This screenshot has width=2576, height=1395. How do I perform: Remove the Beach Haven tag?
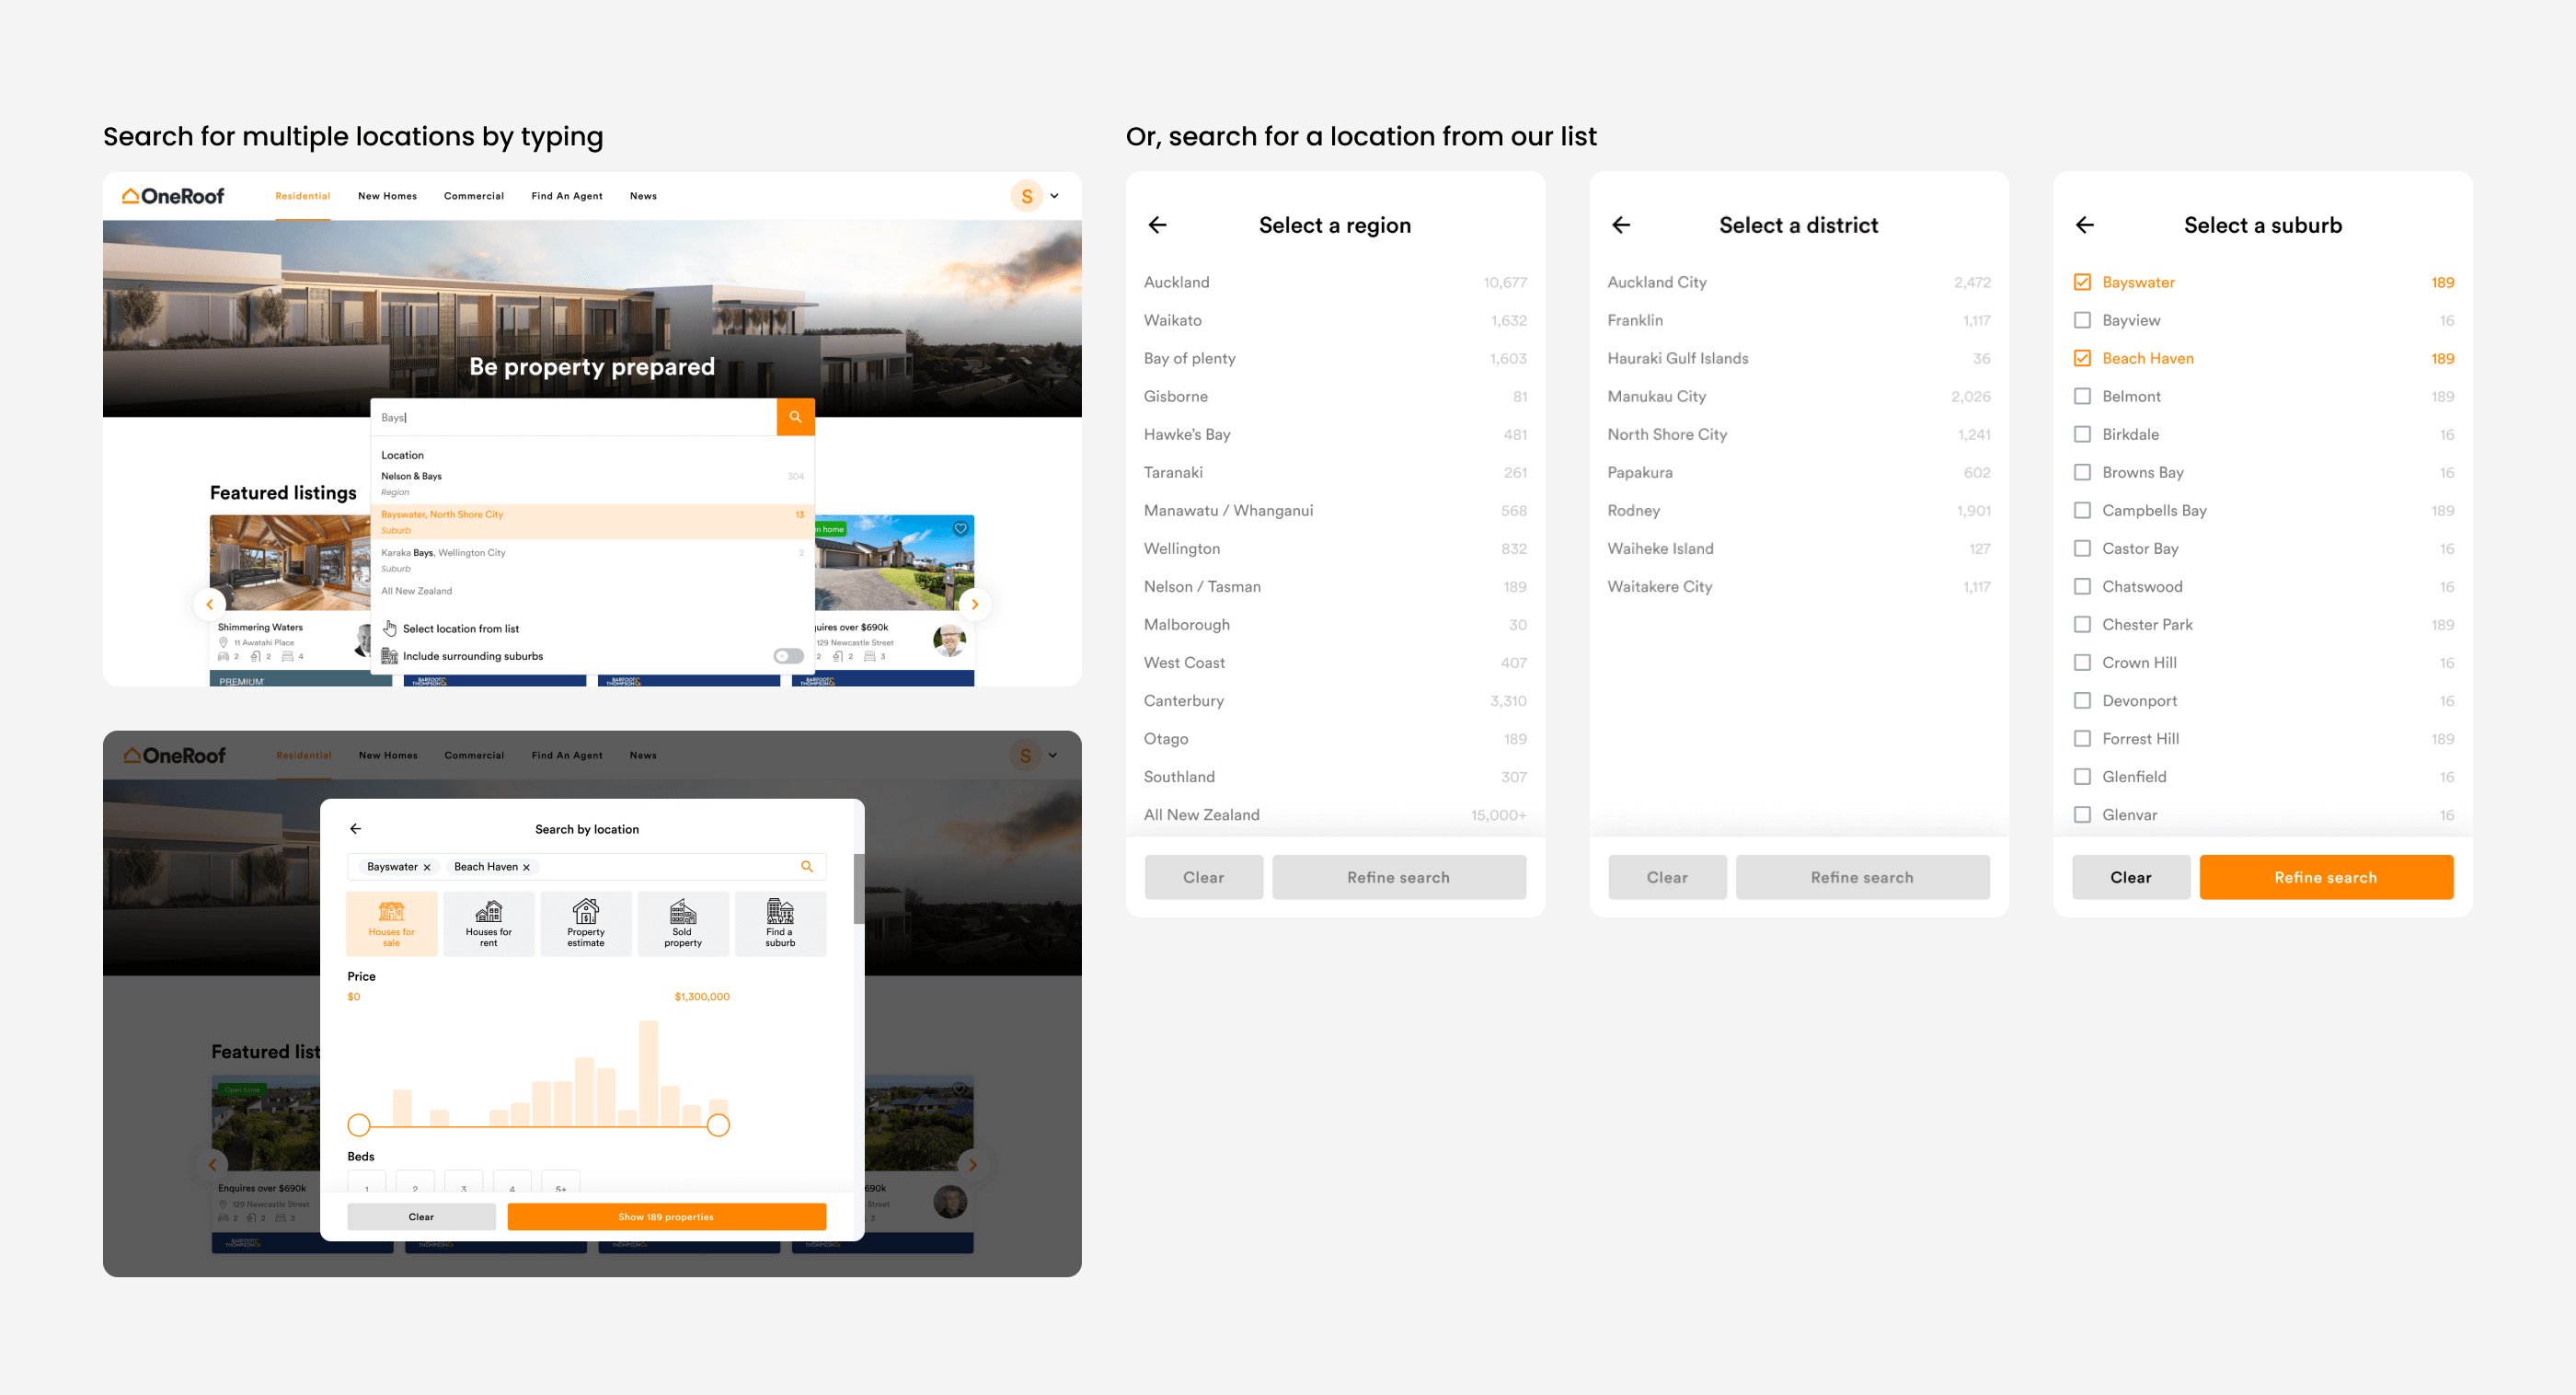coord(526,867)
